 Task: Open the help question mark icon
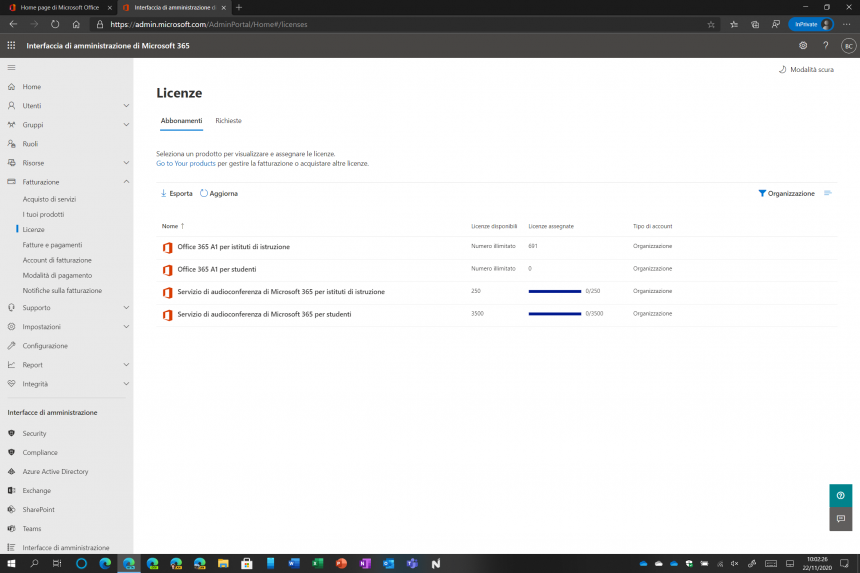(825, 46)
